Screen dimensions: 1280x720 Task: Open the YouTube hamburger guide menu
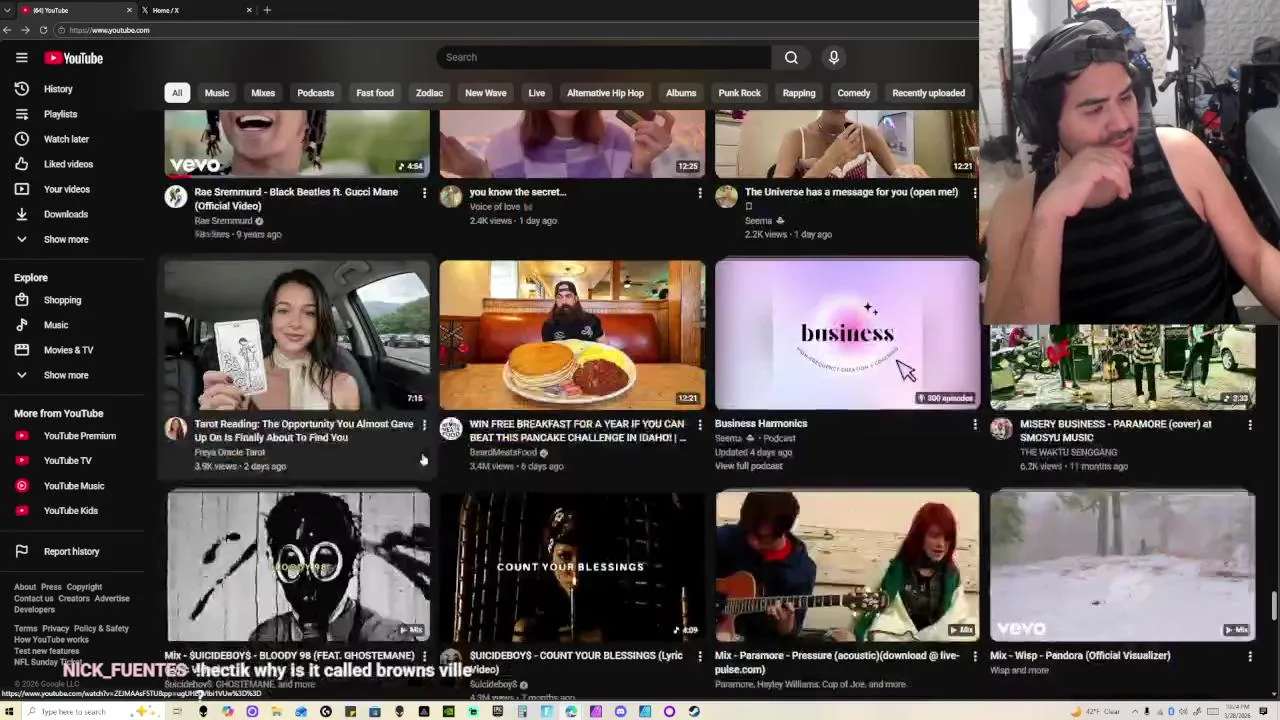pyautogui.click(x=21, y=58)
